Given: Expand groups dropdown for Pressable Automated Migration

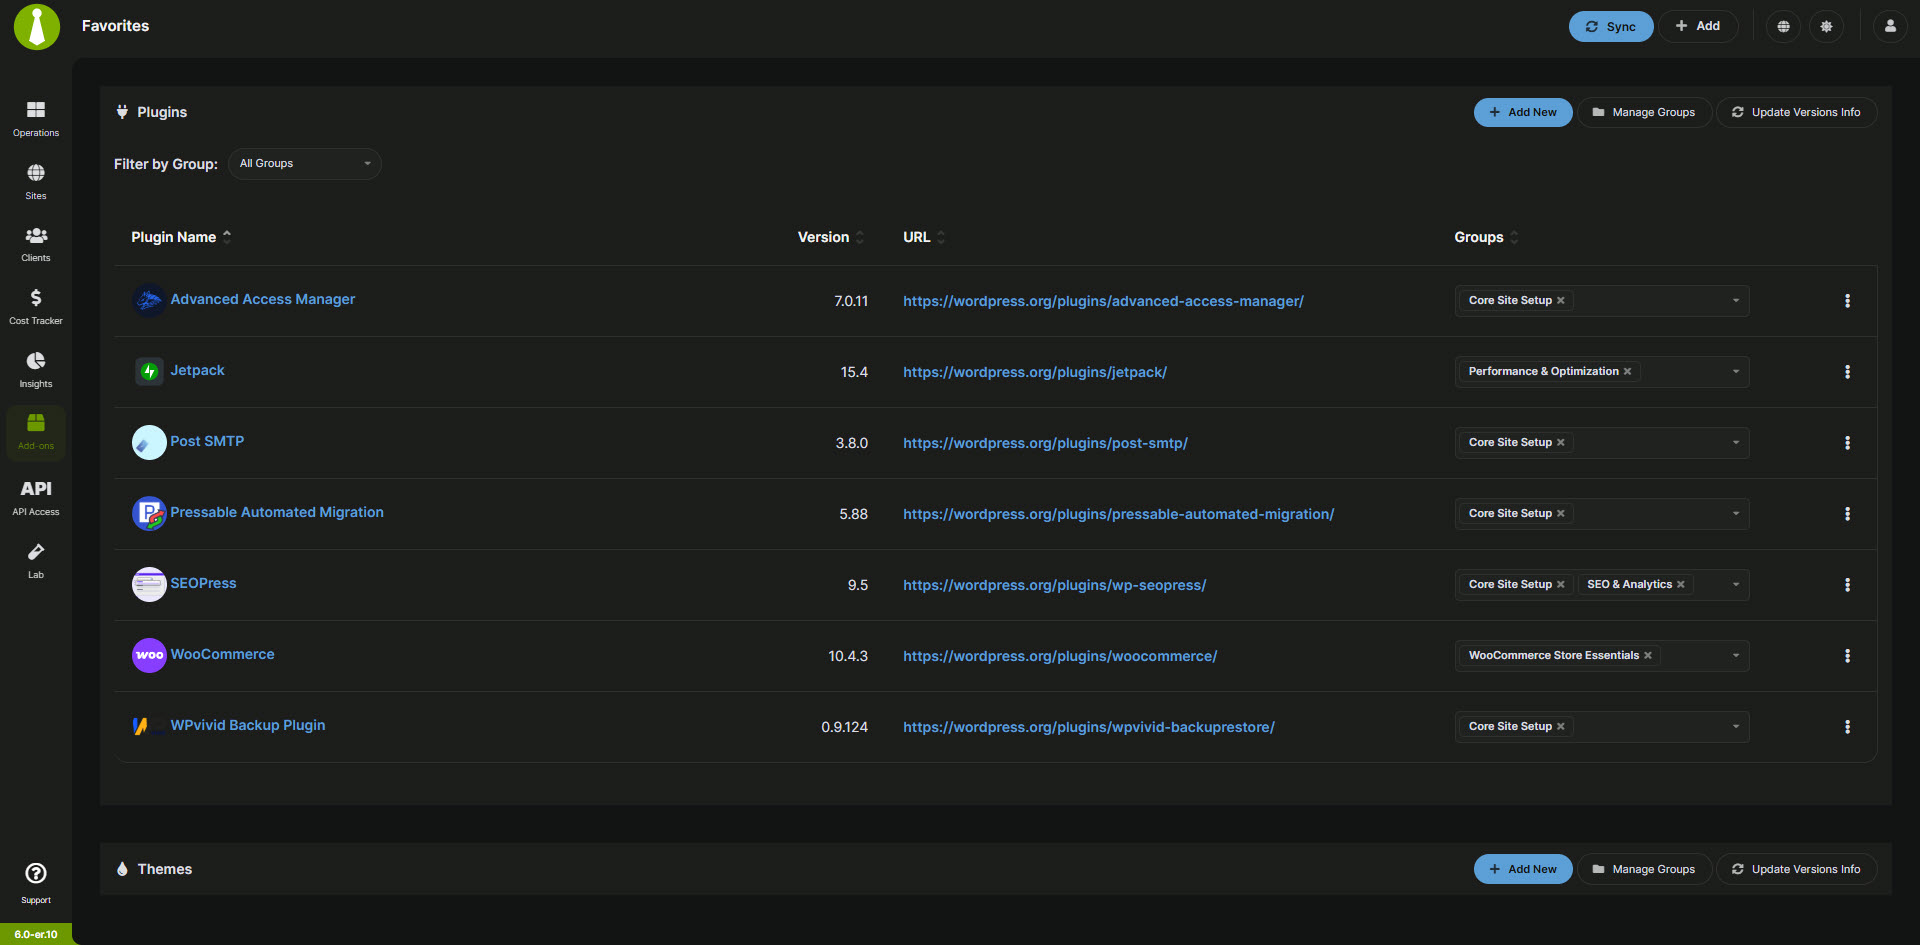Looking at the screenshot, I should click(1736, 514).
